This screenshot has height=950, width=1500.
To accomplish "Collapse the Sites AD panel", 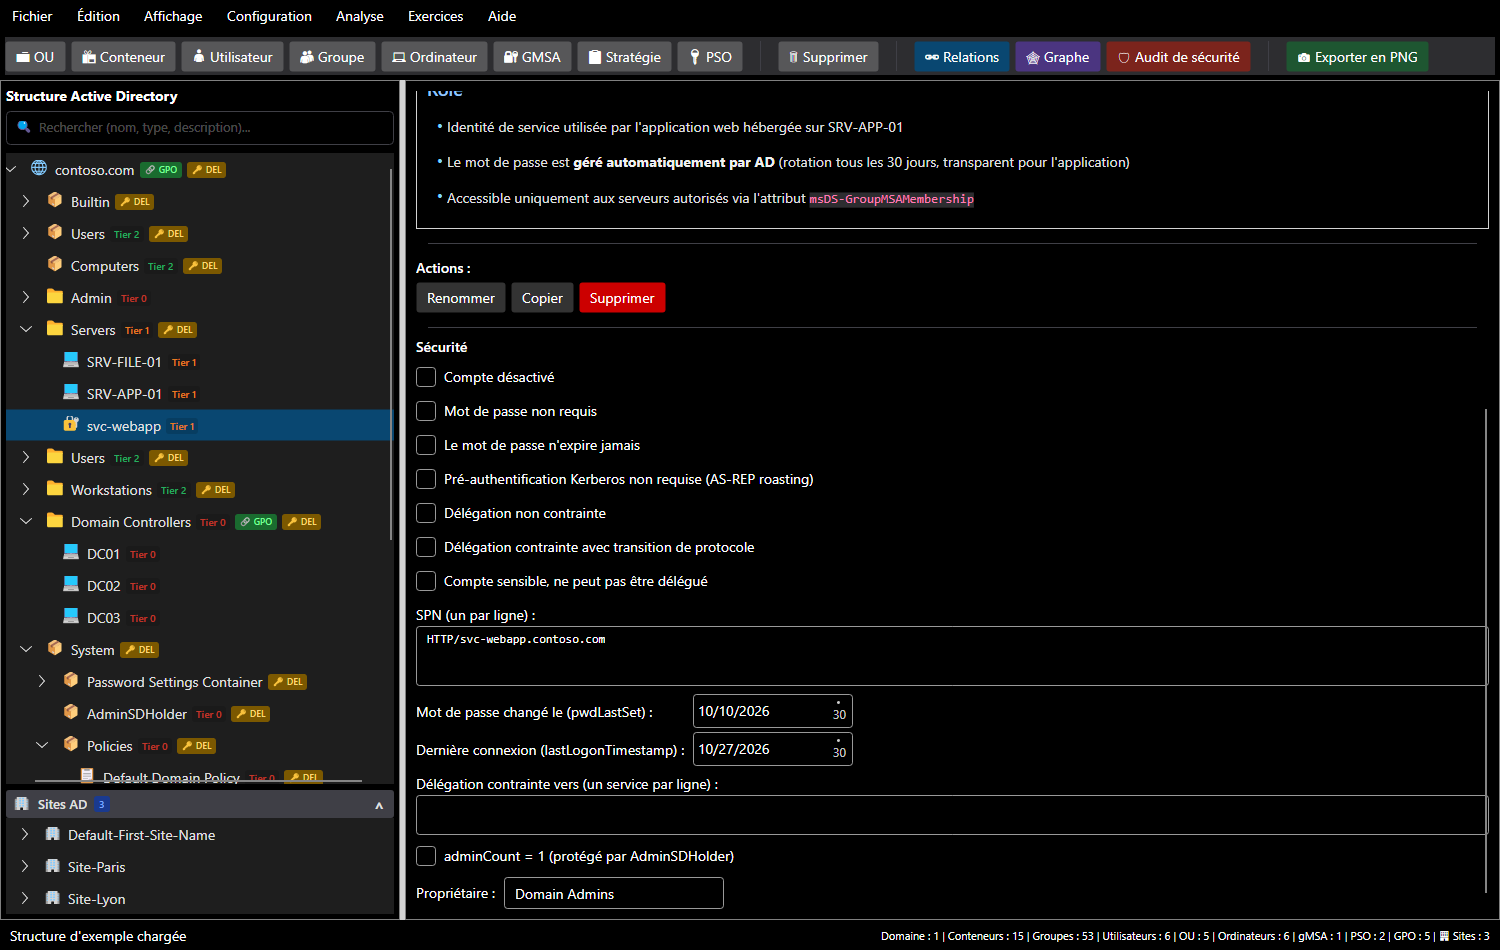I will click(x=379, y=805).
